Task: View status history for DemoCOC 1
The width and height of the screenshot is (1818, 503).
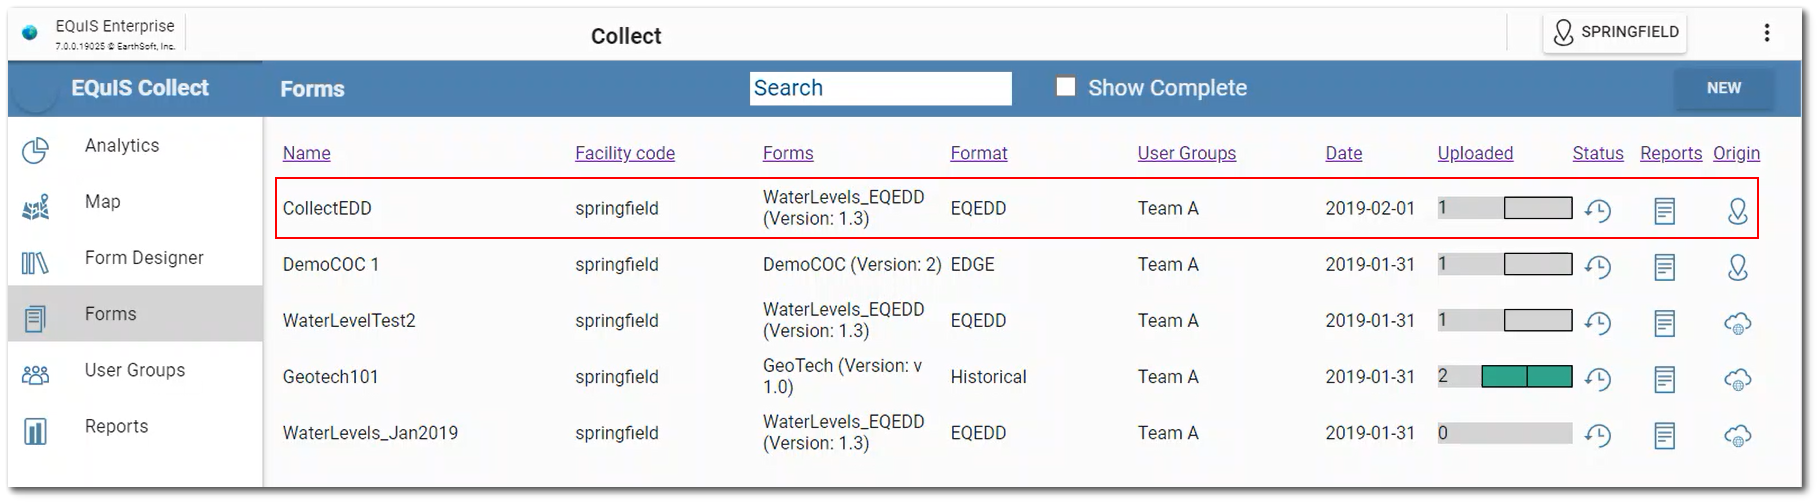Action: click(x=1598, y=266)
